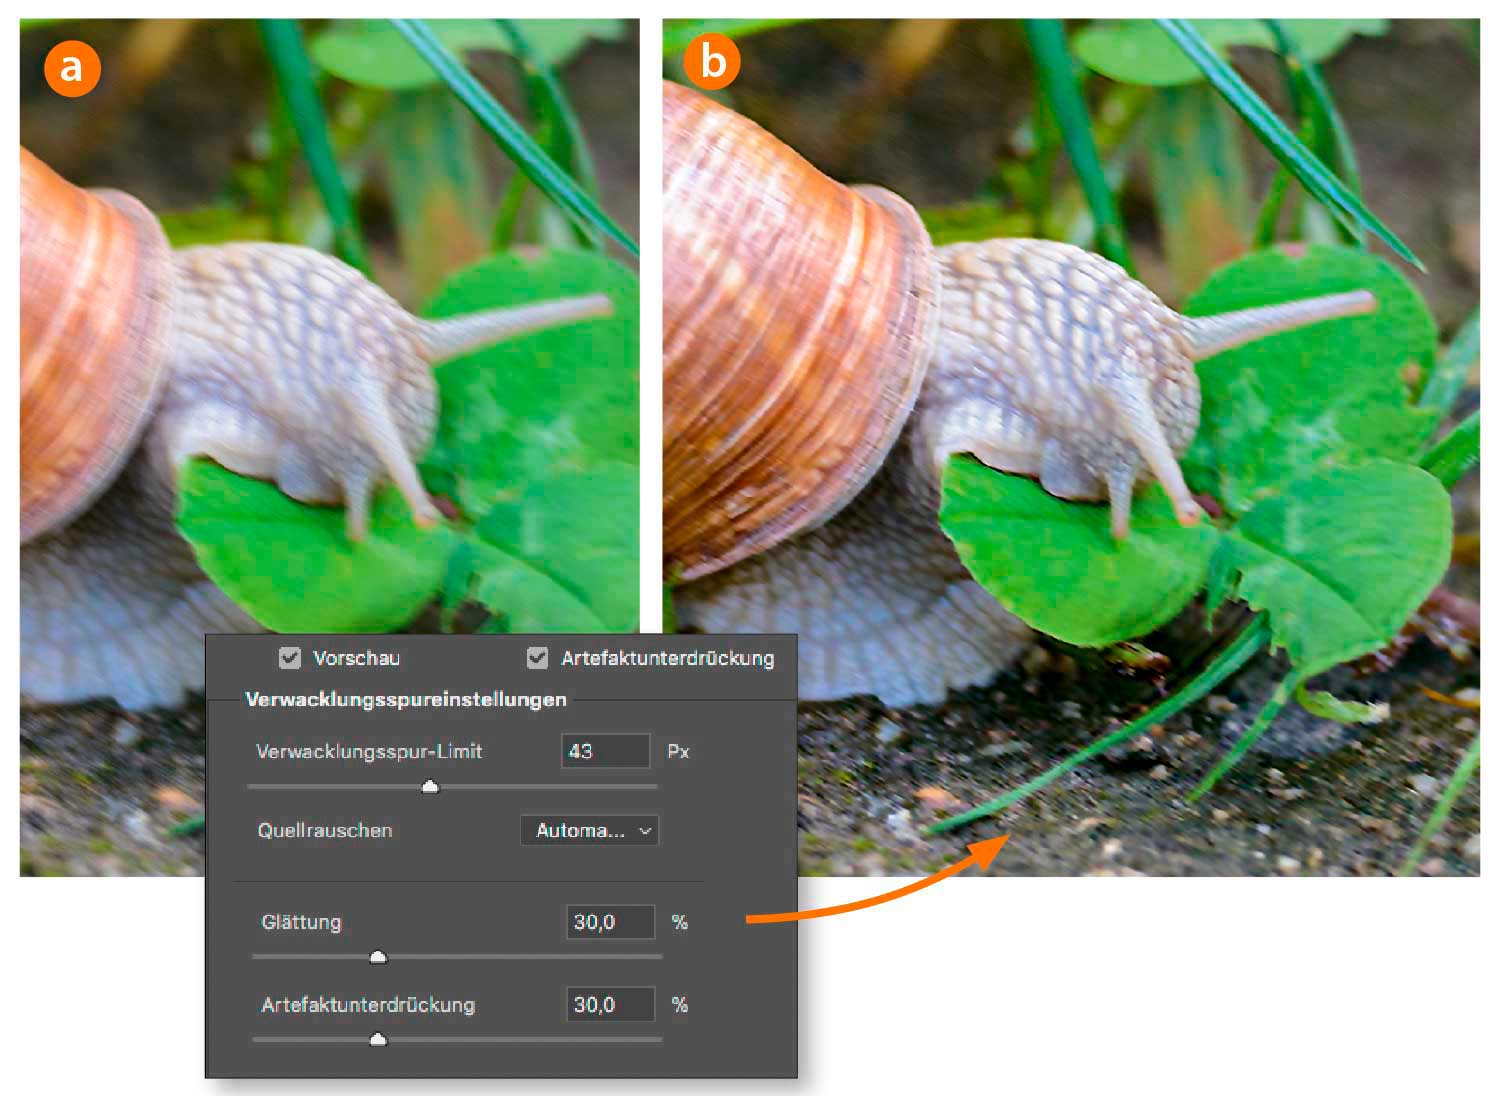
Task: Click the orange 'a' badge icon
Action: click(72, 68)
